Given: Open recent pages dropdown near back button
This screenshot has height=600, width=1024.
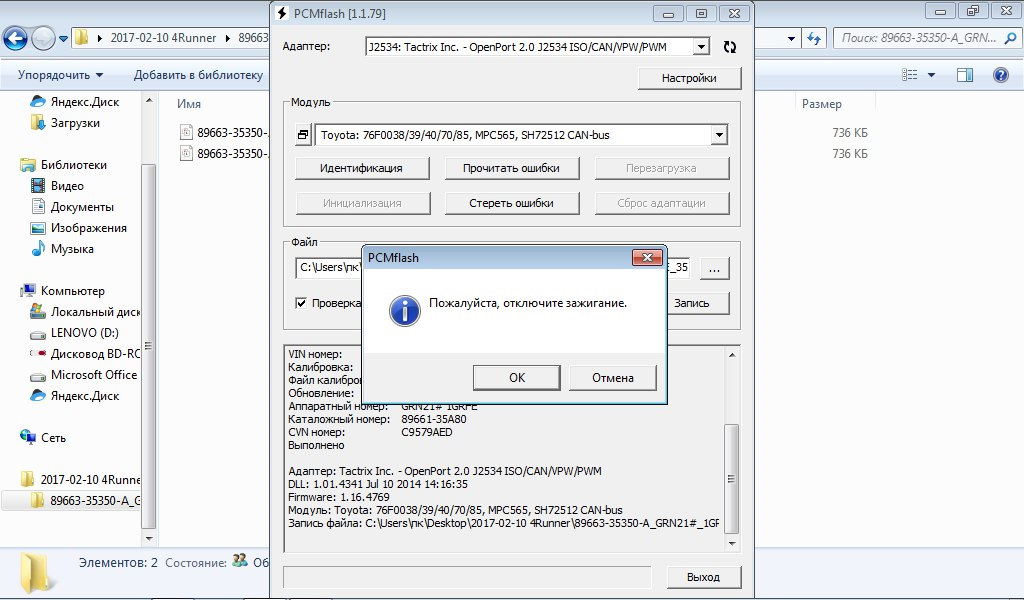Looking at the screenshot, I should click(x=63, y=39).
